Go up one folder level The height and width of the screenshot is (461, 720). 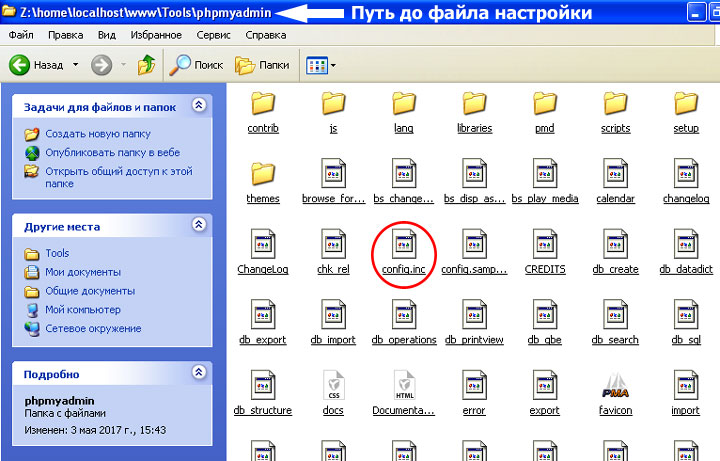(x=146, y=65)
